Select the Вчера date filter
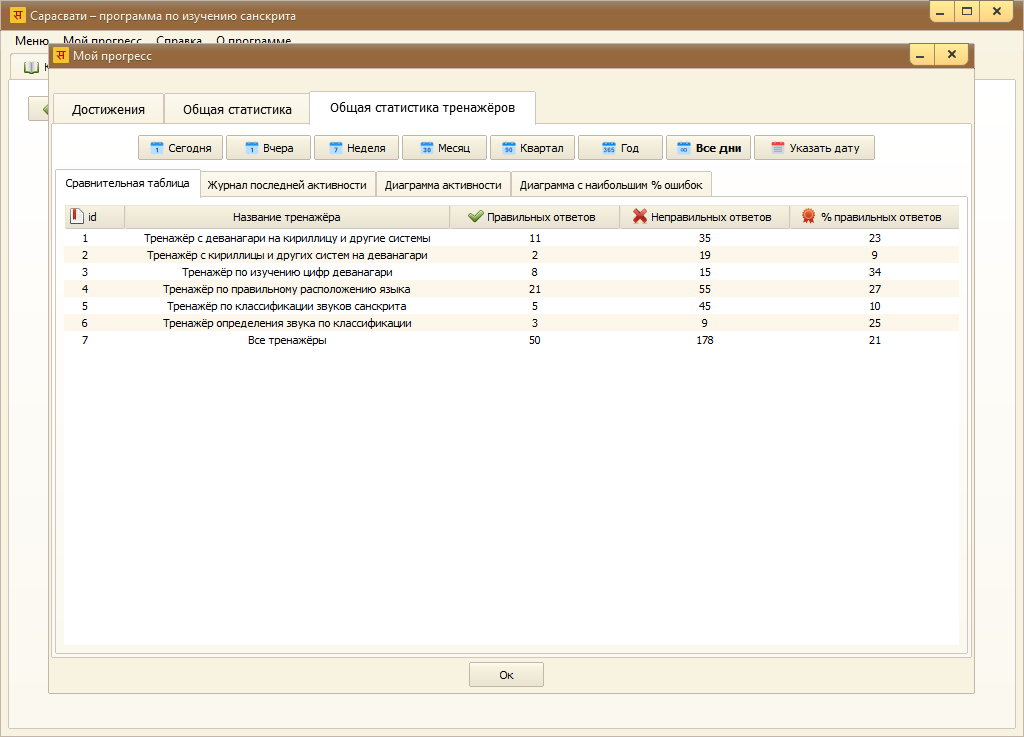1024x737 pixels. (x=268, y=148)
